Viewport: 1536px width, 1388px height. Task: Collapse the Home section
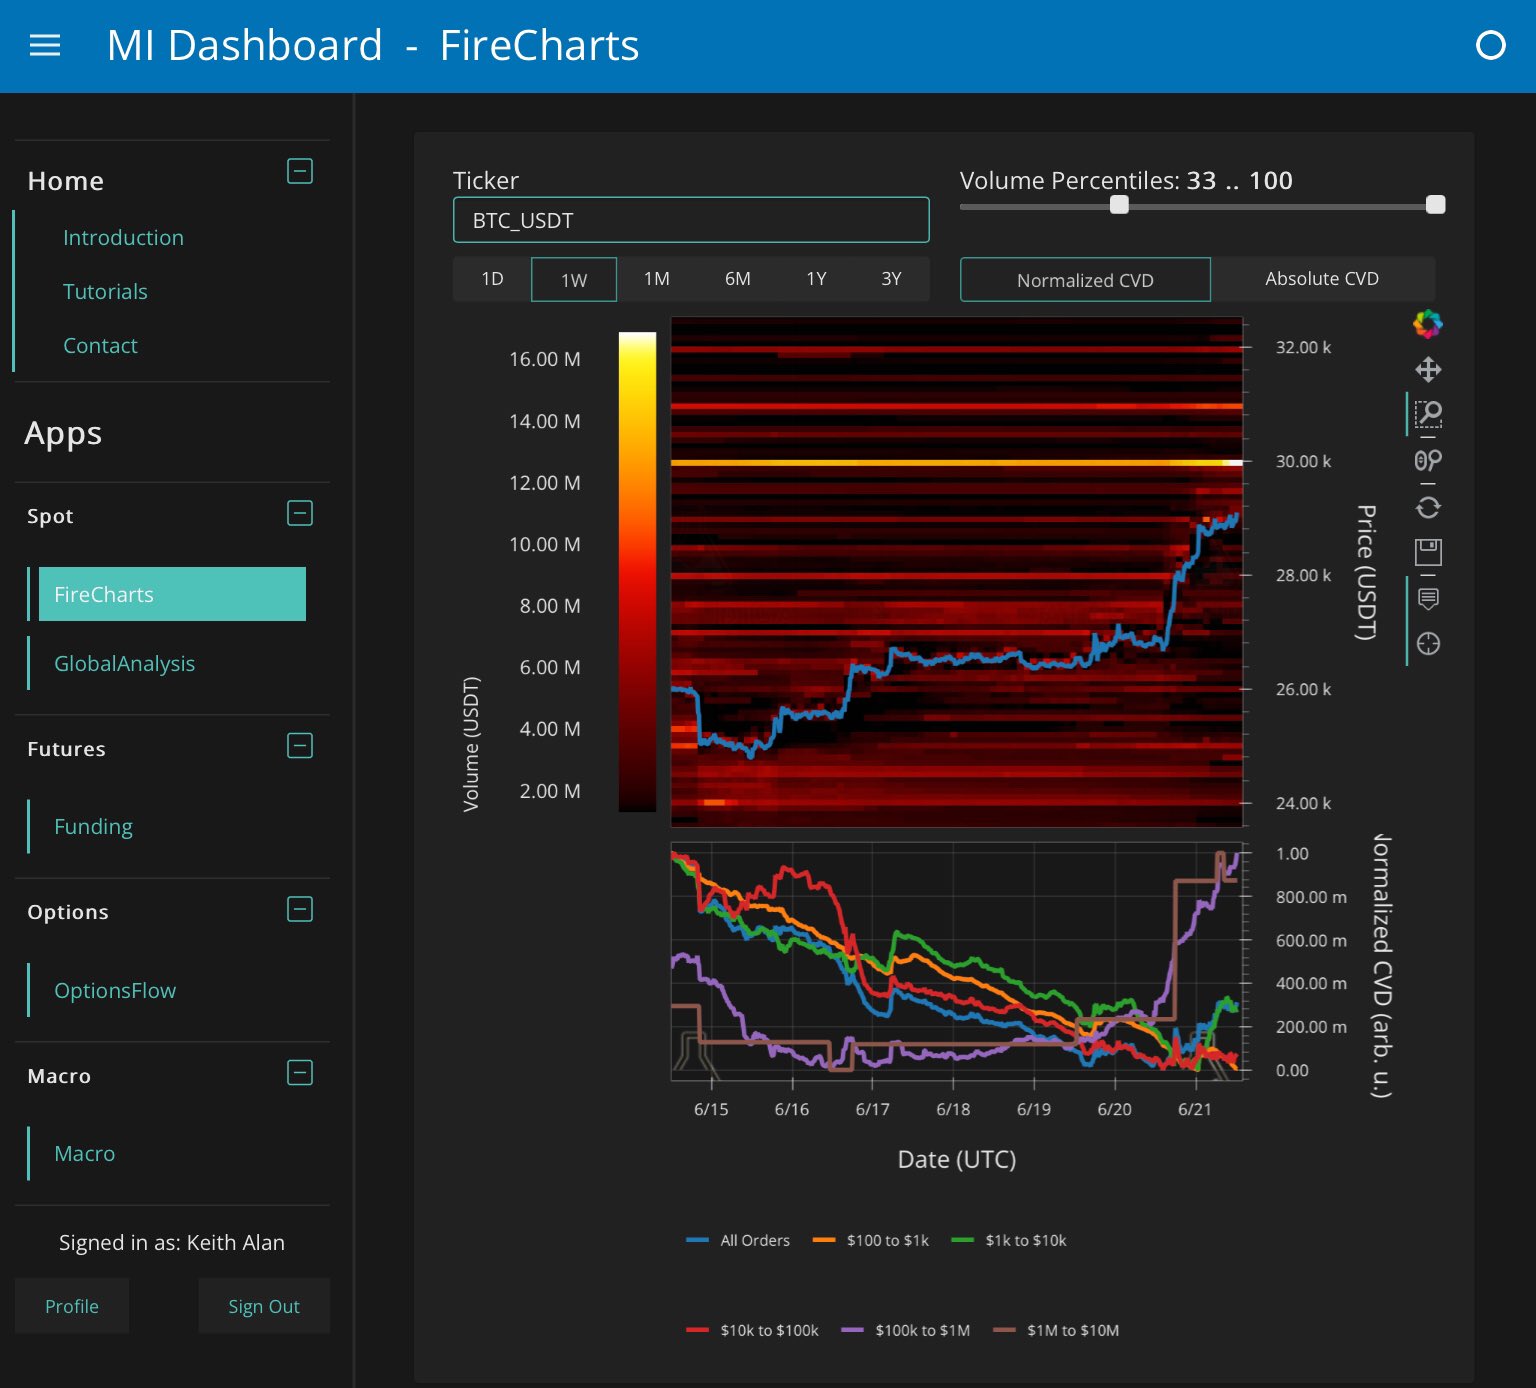(x=300, y=171)
